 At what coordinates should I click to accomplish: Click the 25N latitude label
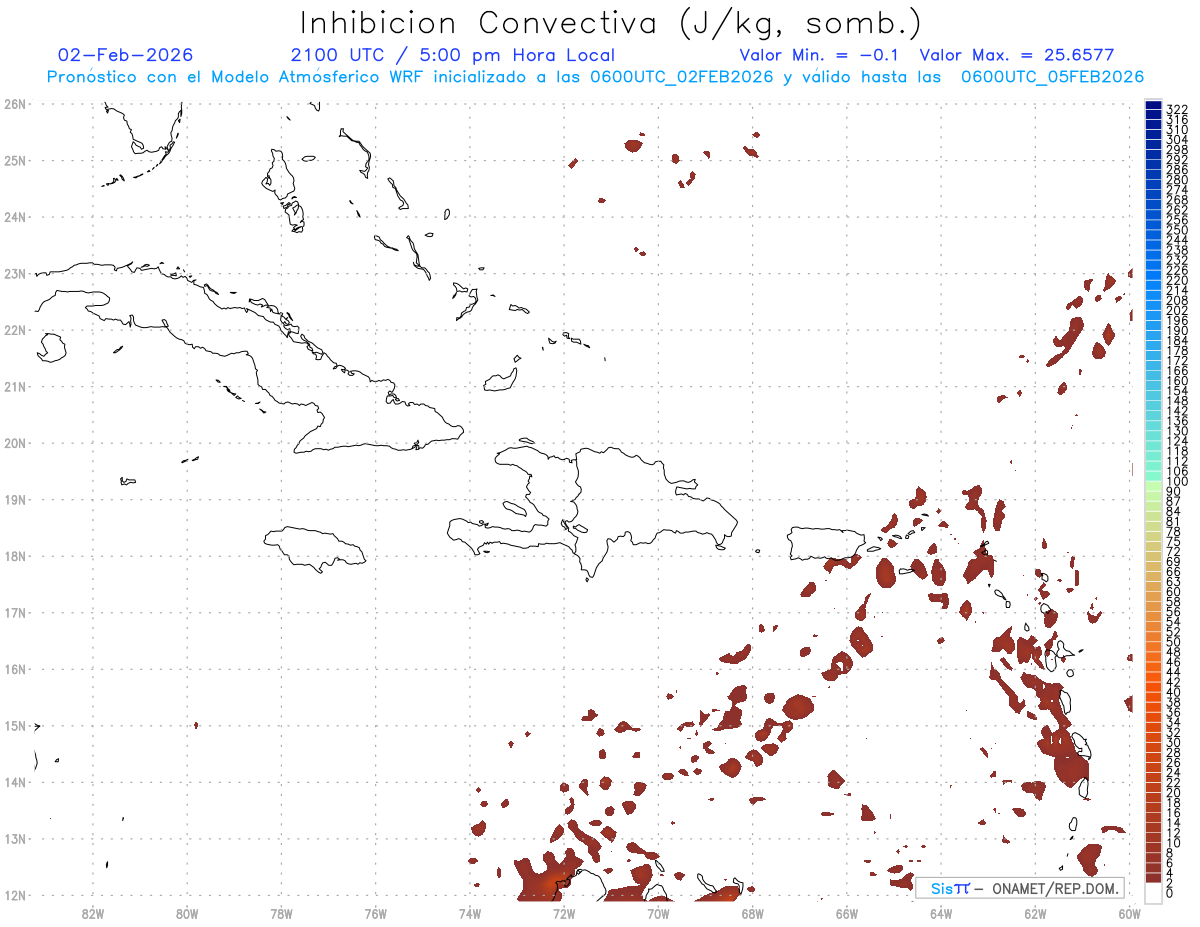point(15,160)
